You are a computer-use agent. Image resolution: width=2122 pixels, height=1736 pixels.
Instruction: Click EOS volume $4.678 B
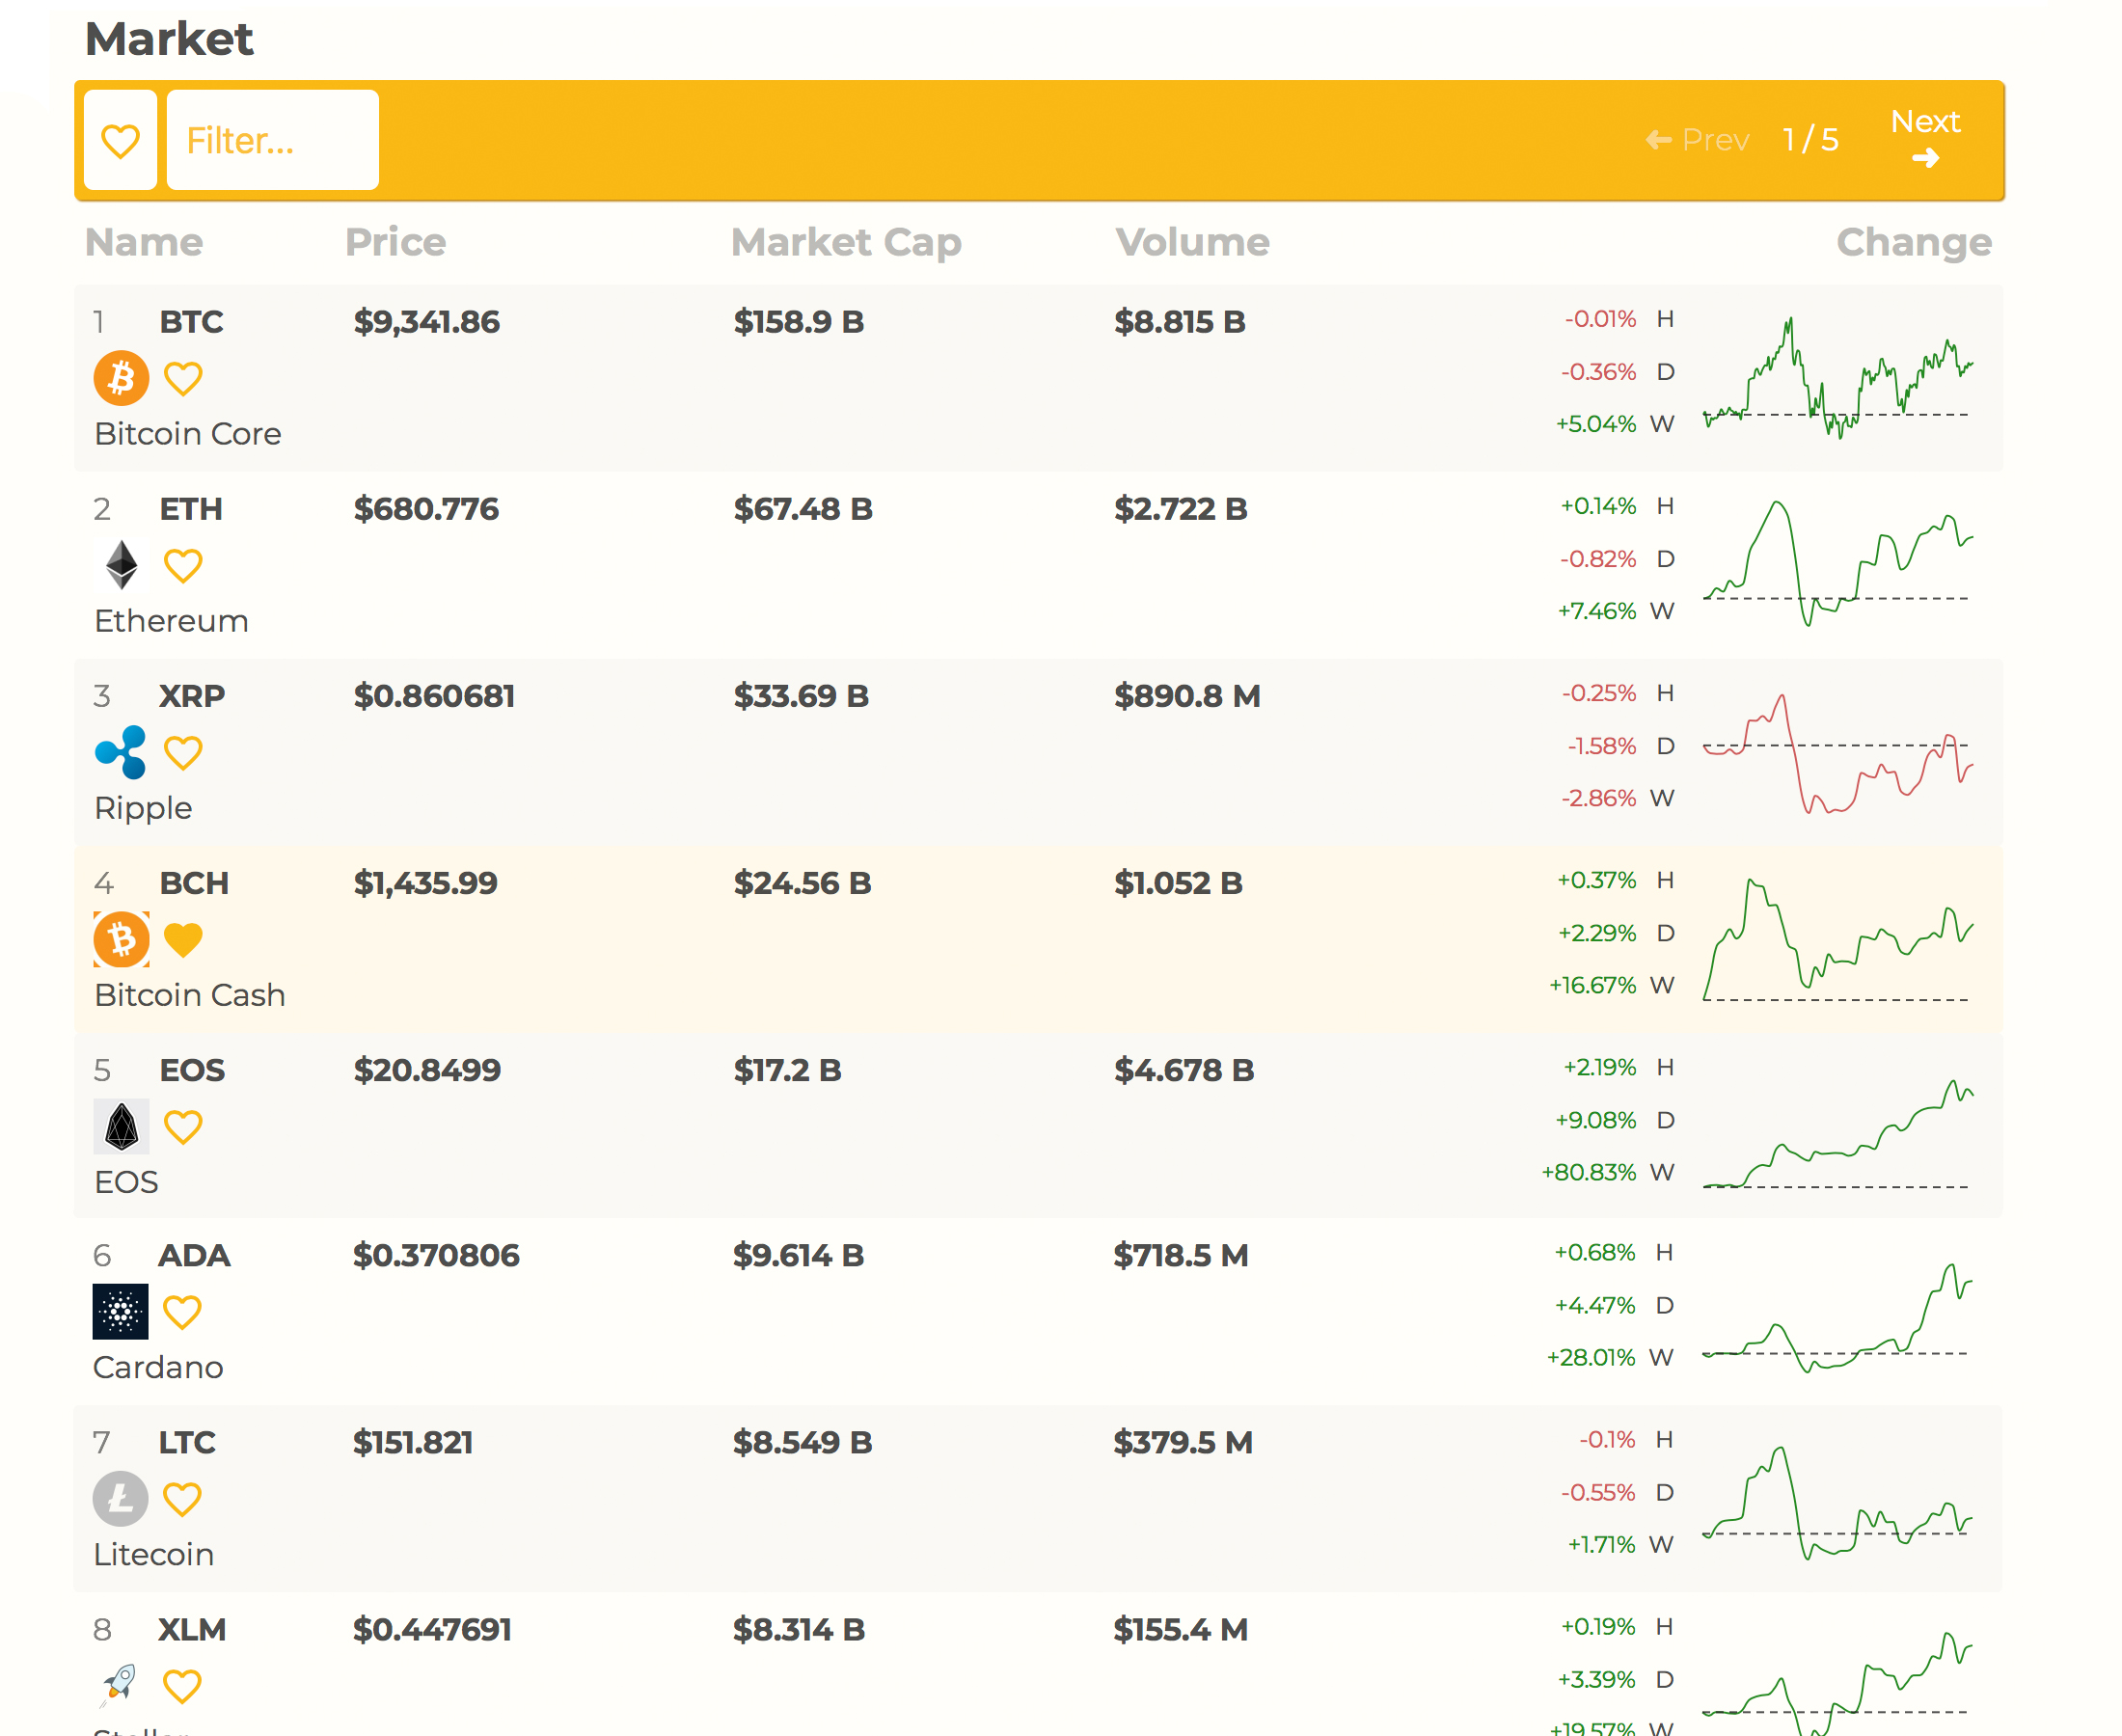tap(1184, 1070)
